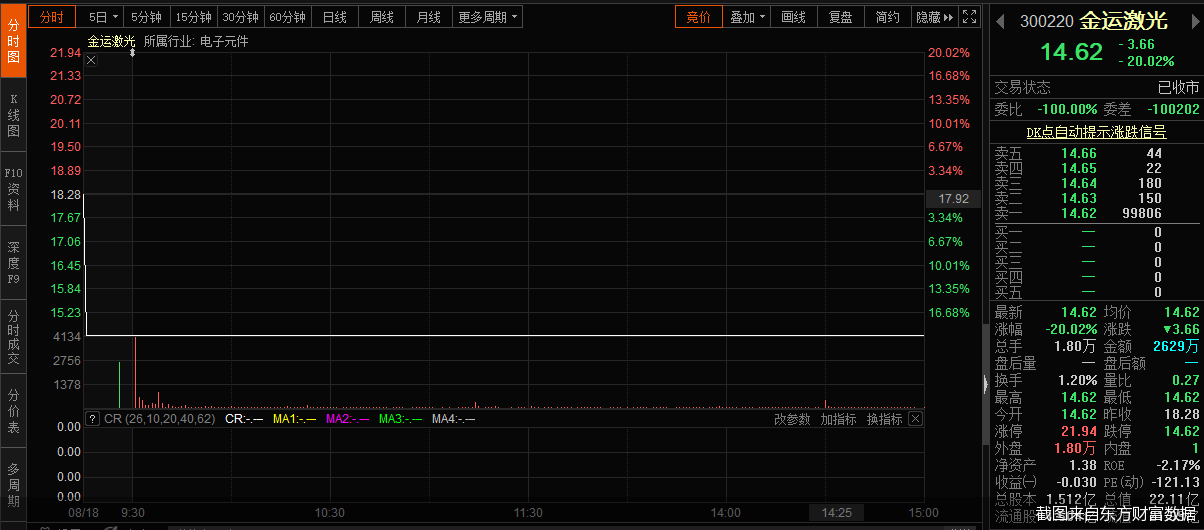Click the 卖五 row price 14.66
The width and height of the screenshot is (1204, 530).
[x=1079, y=153]
